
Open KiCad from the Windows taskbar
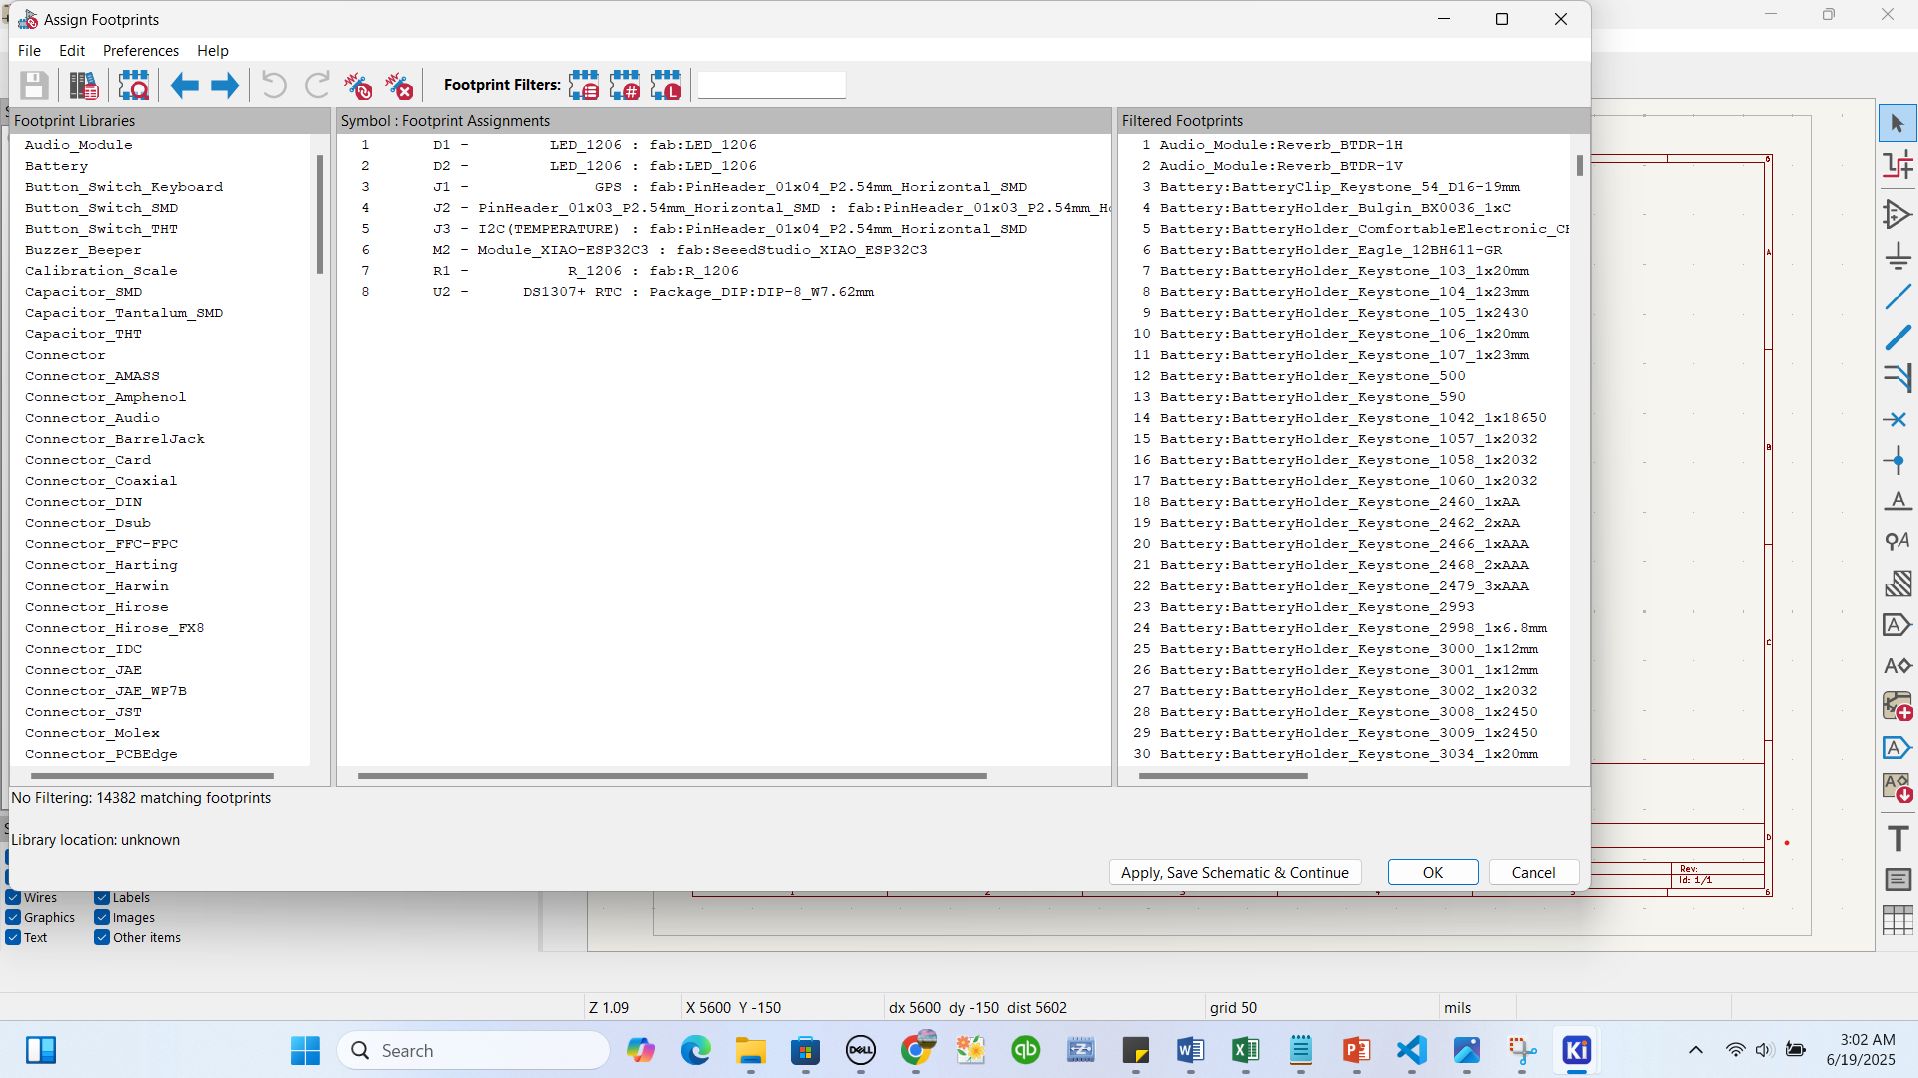point(1576,1051)
